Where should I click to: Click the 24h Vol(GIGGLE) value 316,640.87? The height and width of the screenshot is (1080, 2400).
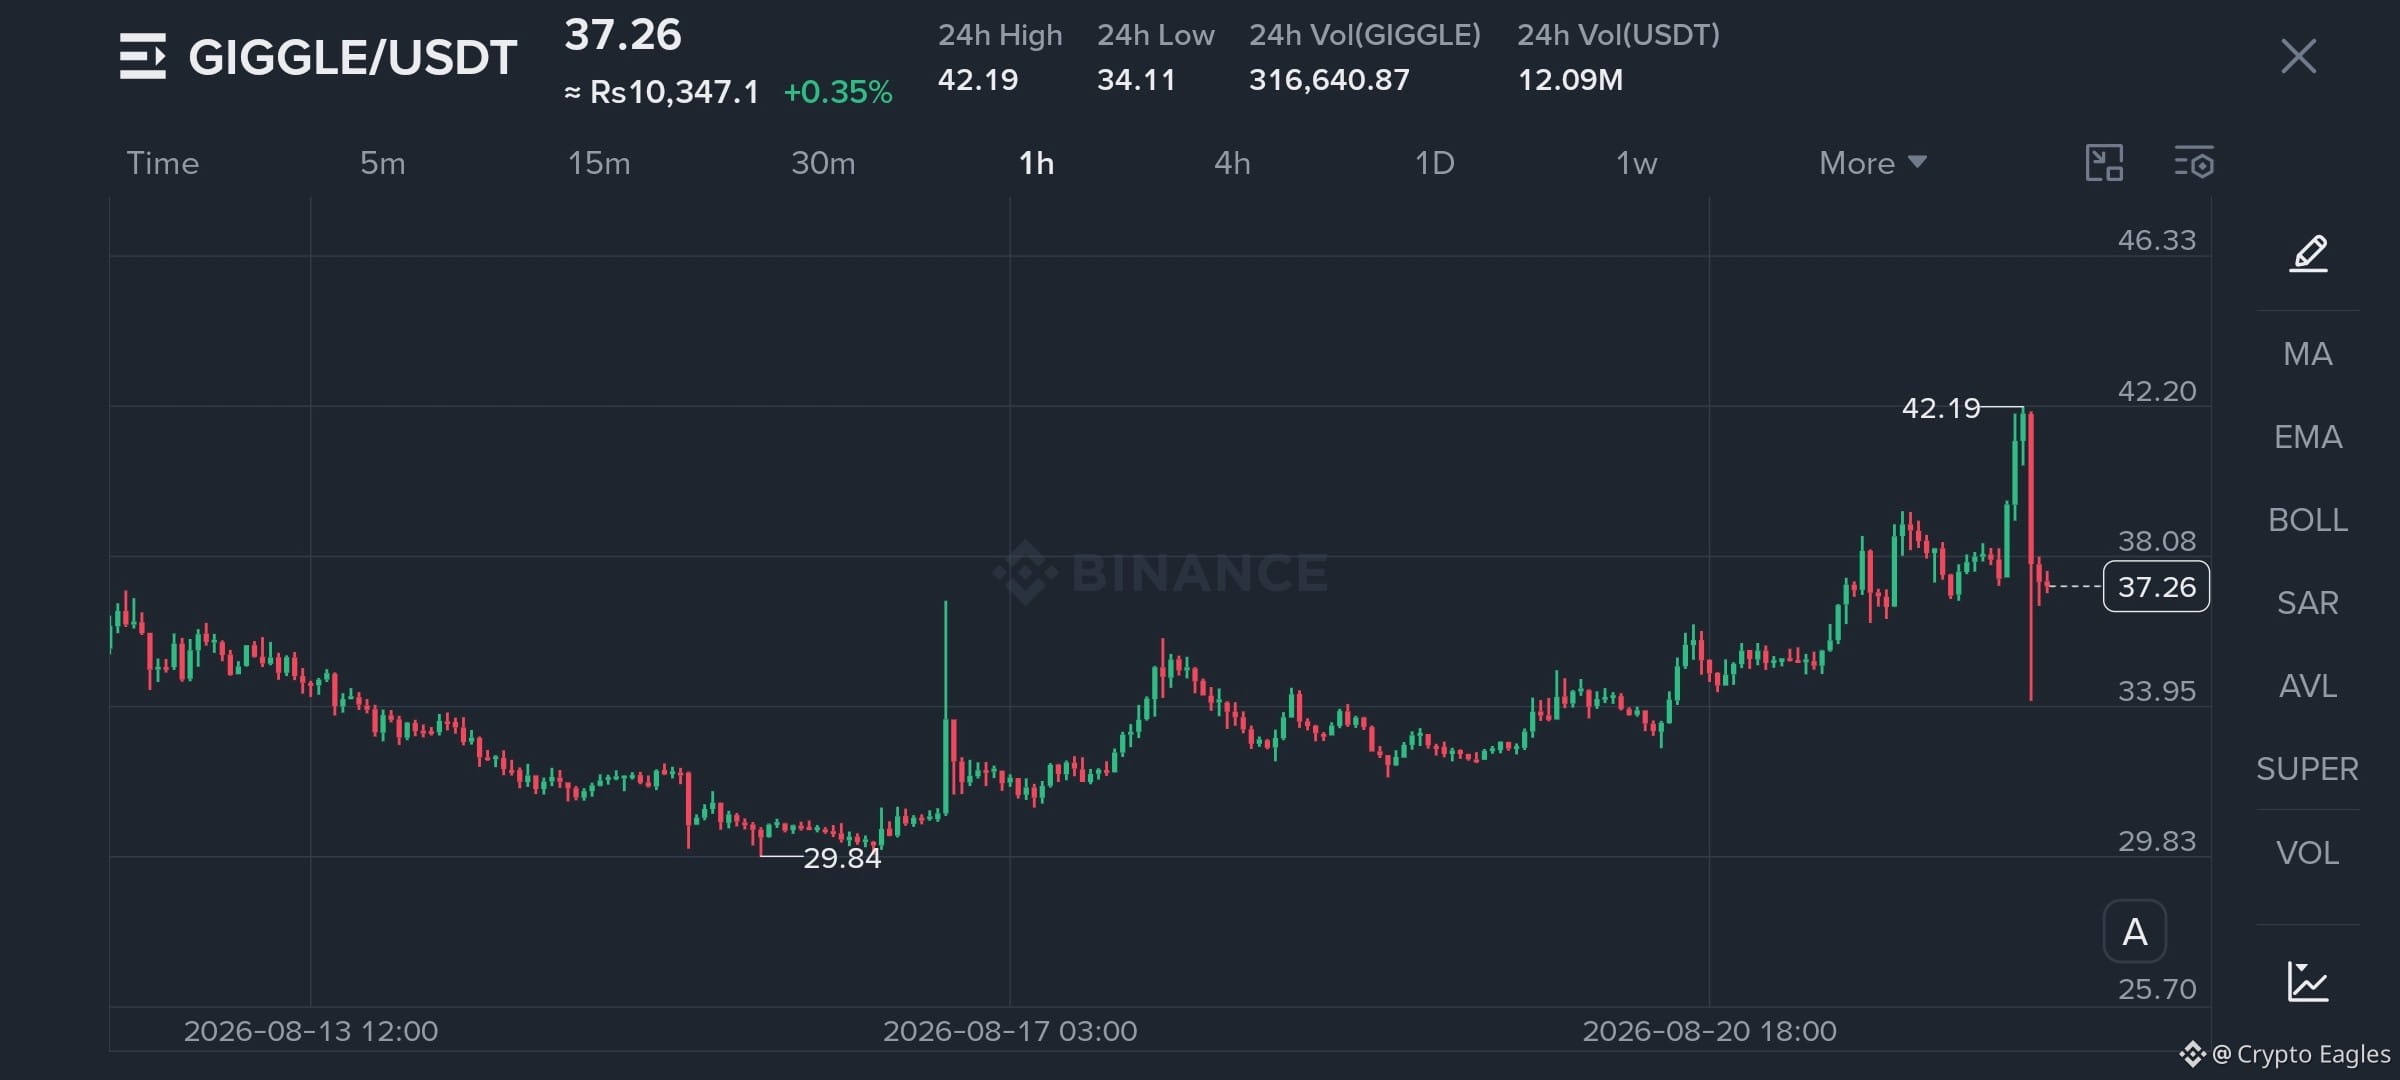click(x=1329, y=80)
